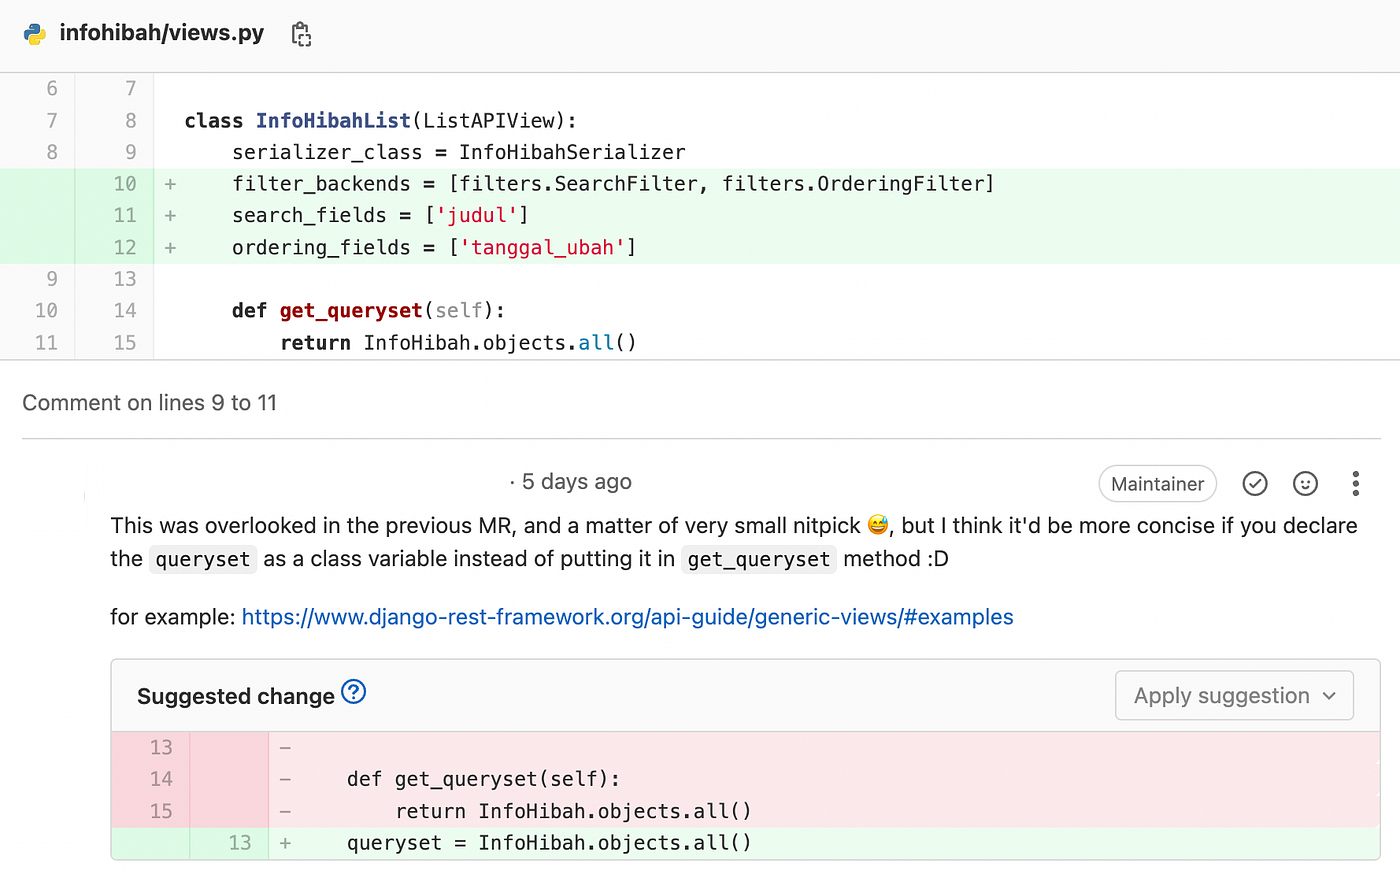Viewport: 1400px width, 882px height.
Task: Click the infohibah/views.py file title
Action: coord(162,33)
